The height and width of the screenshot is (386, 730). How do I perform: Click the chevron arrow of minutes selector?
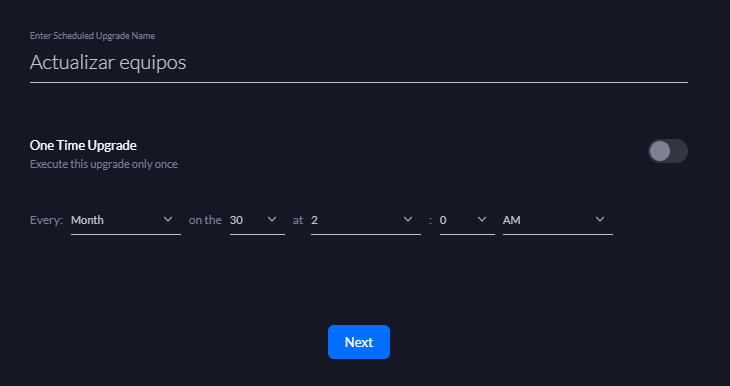[x=482, y=219]
